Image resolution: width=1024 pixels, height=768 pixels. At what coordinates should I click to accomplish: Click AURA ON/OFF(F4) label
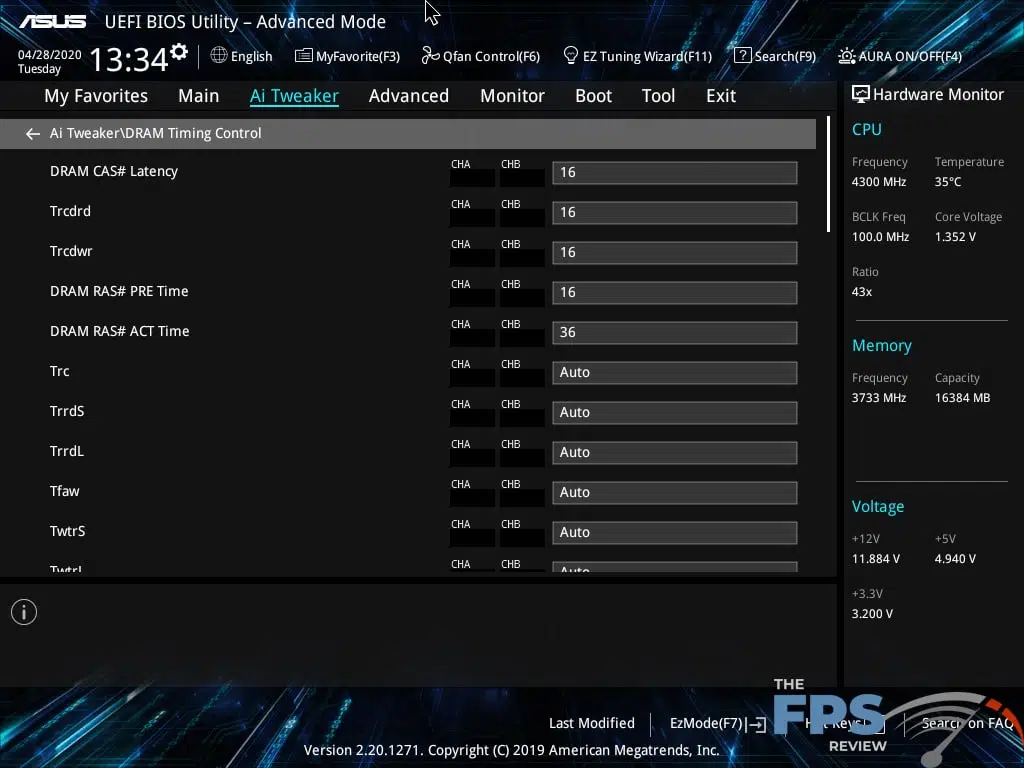click(910, 56)
